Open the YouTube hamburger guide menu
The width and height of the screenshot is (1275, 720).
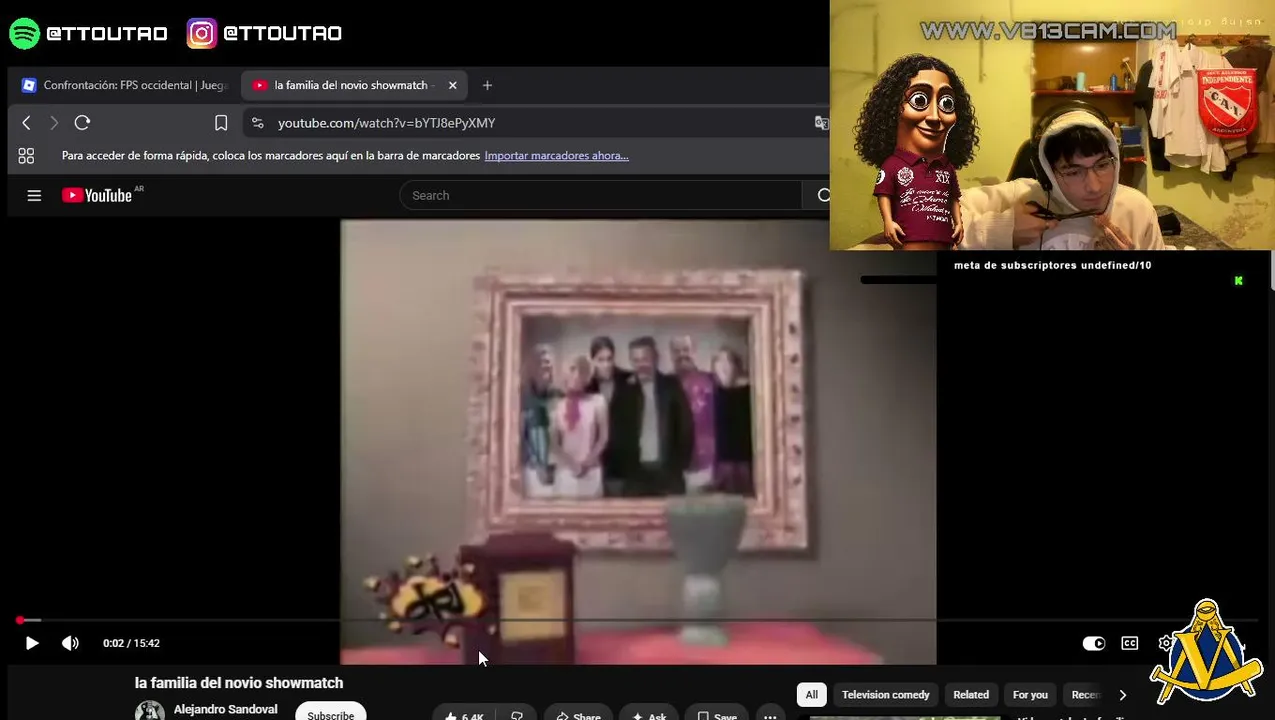coord(34,196)
